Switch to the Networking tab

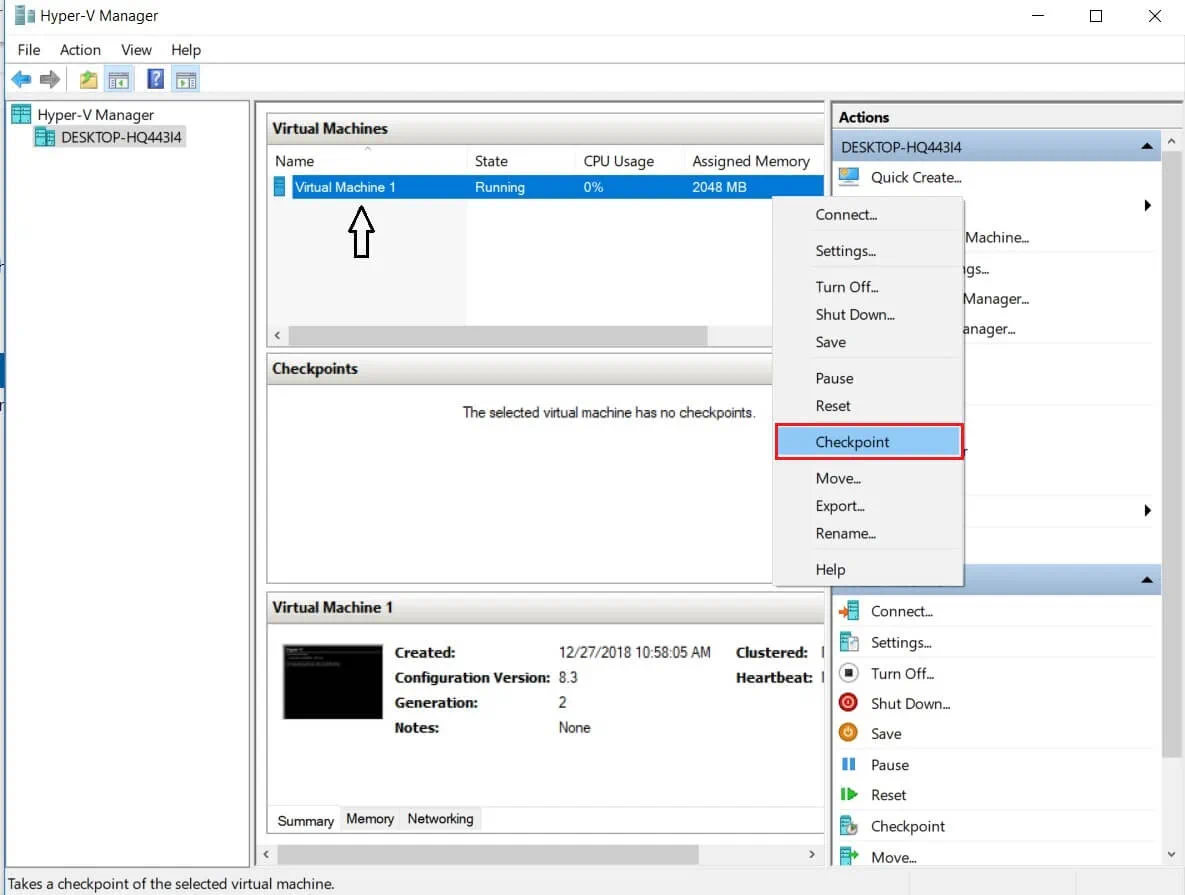tap(440, 819)
